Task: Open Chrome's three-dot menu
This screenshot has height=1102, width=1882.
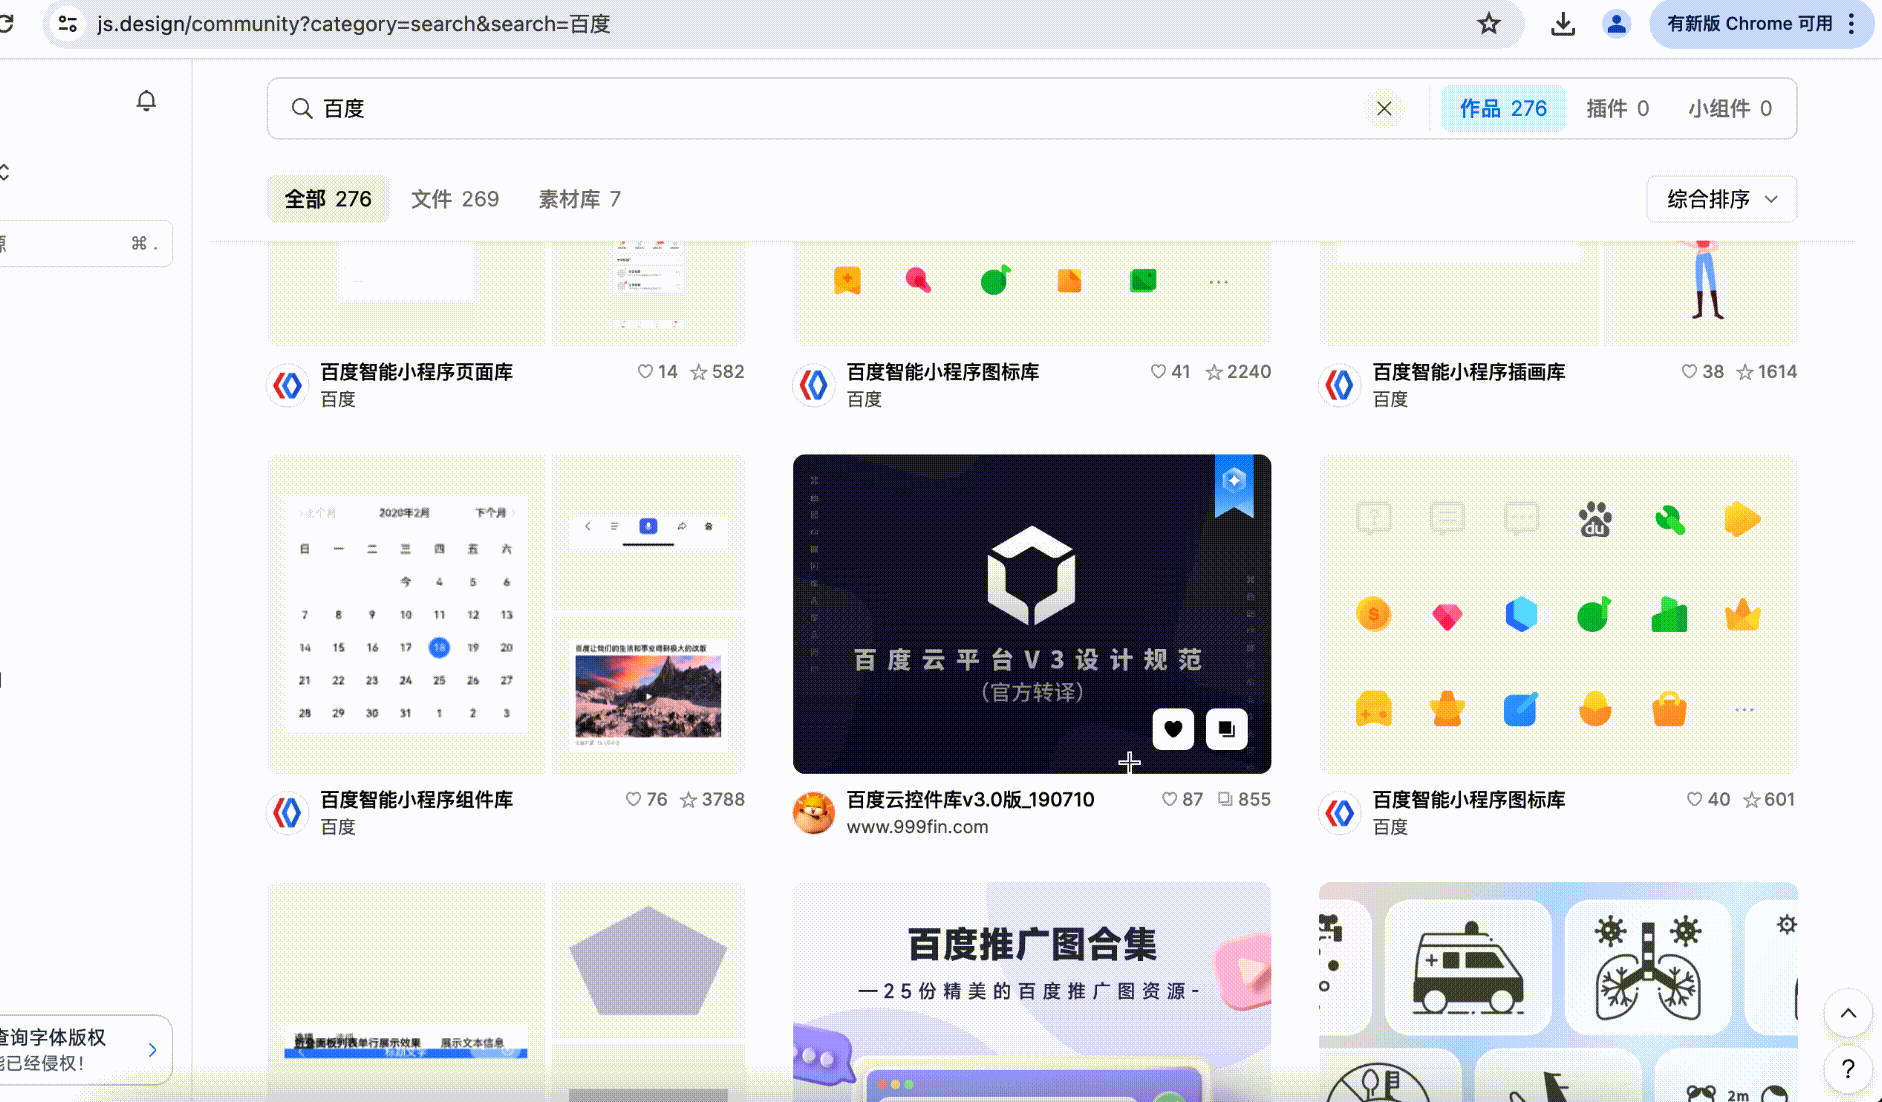Action: [1852, 24]
